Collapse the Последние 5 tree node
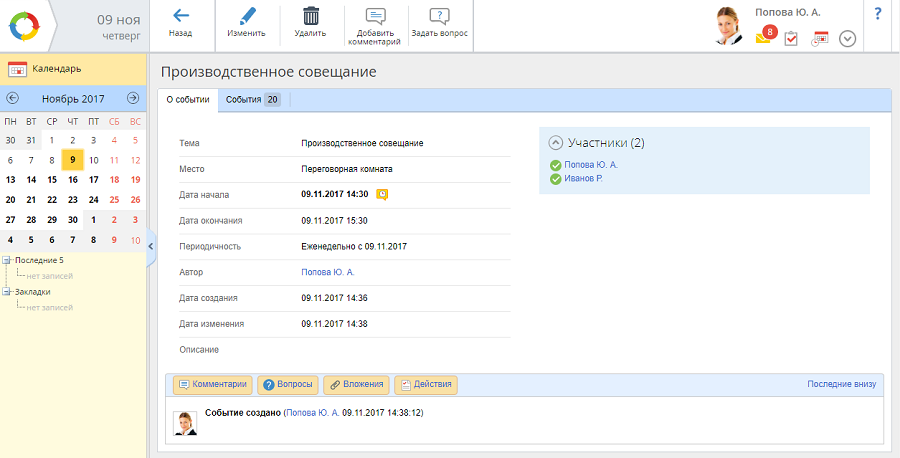The image size is (900, 458). [x=7, y=260]
